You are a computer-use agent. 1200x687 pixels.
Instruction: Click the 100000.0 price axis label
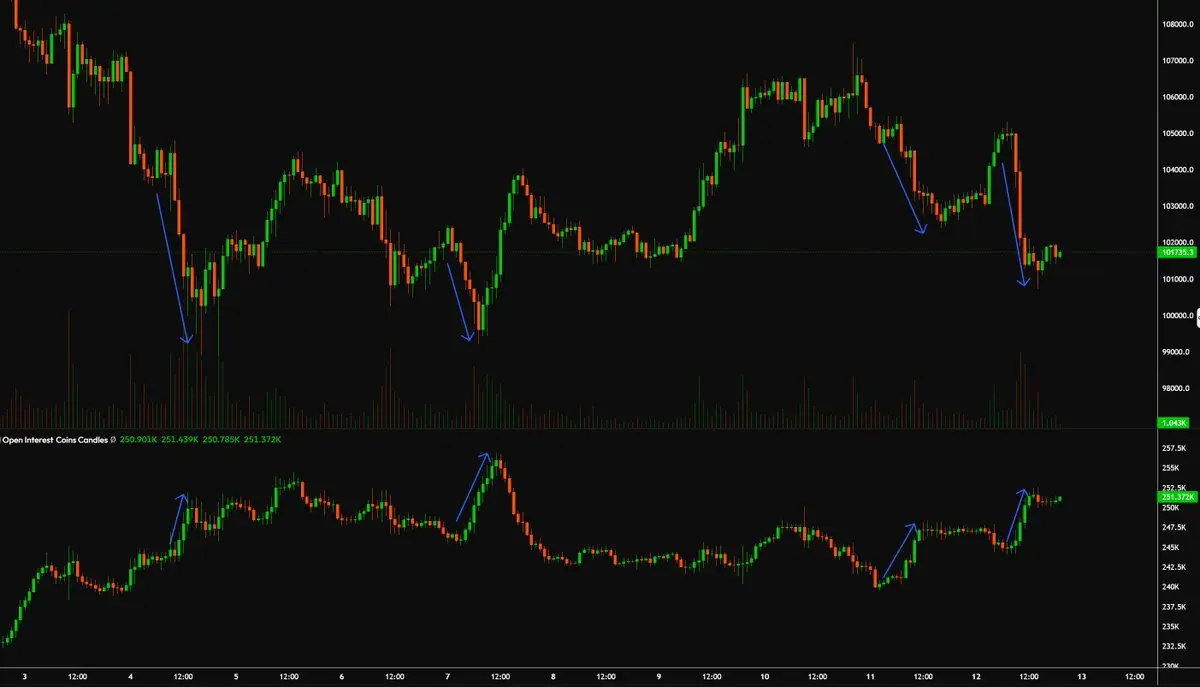pos(1178,316)
